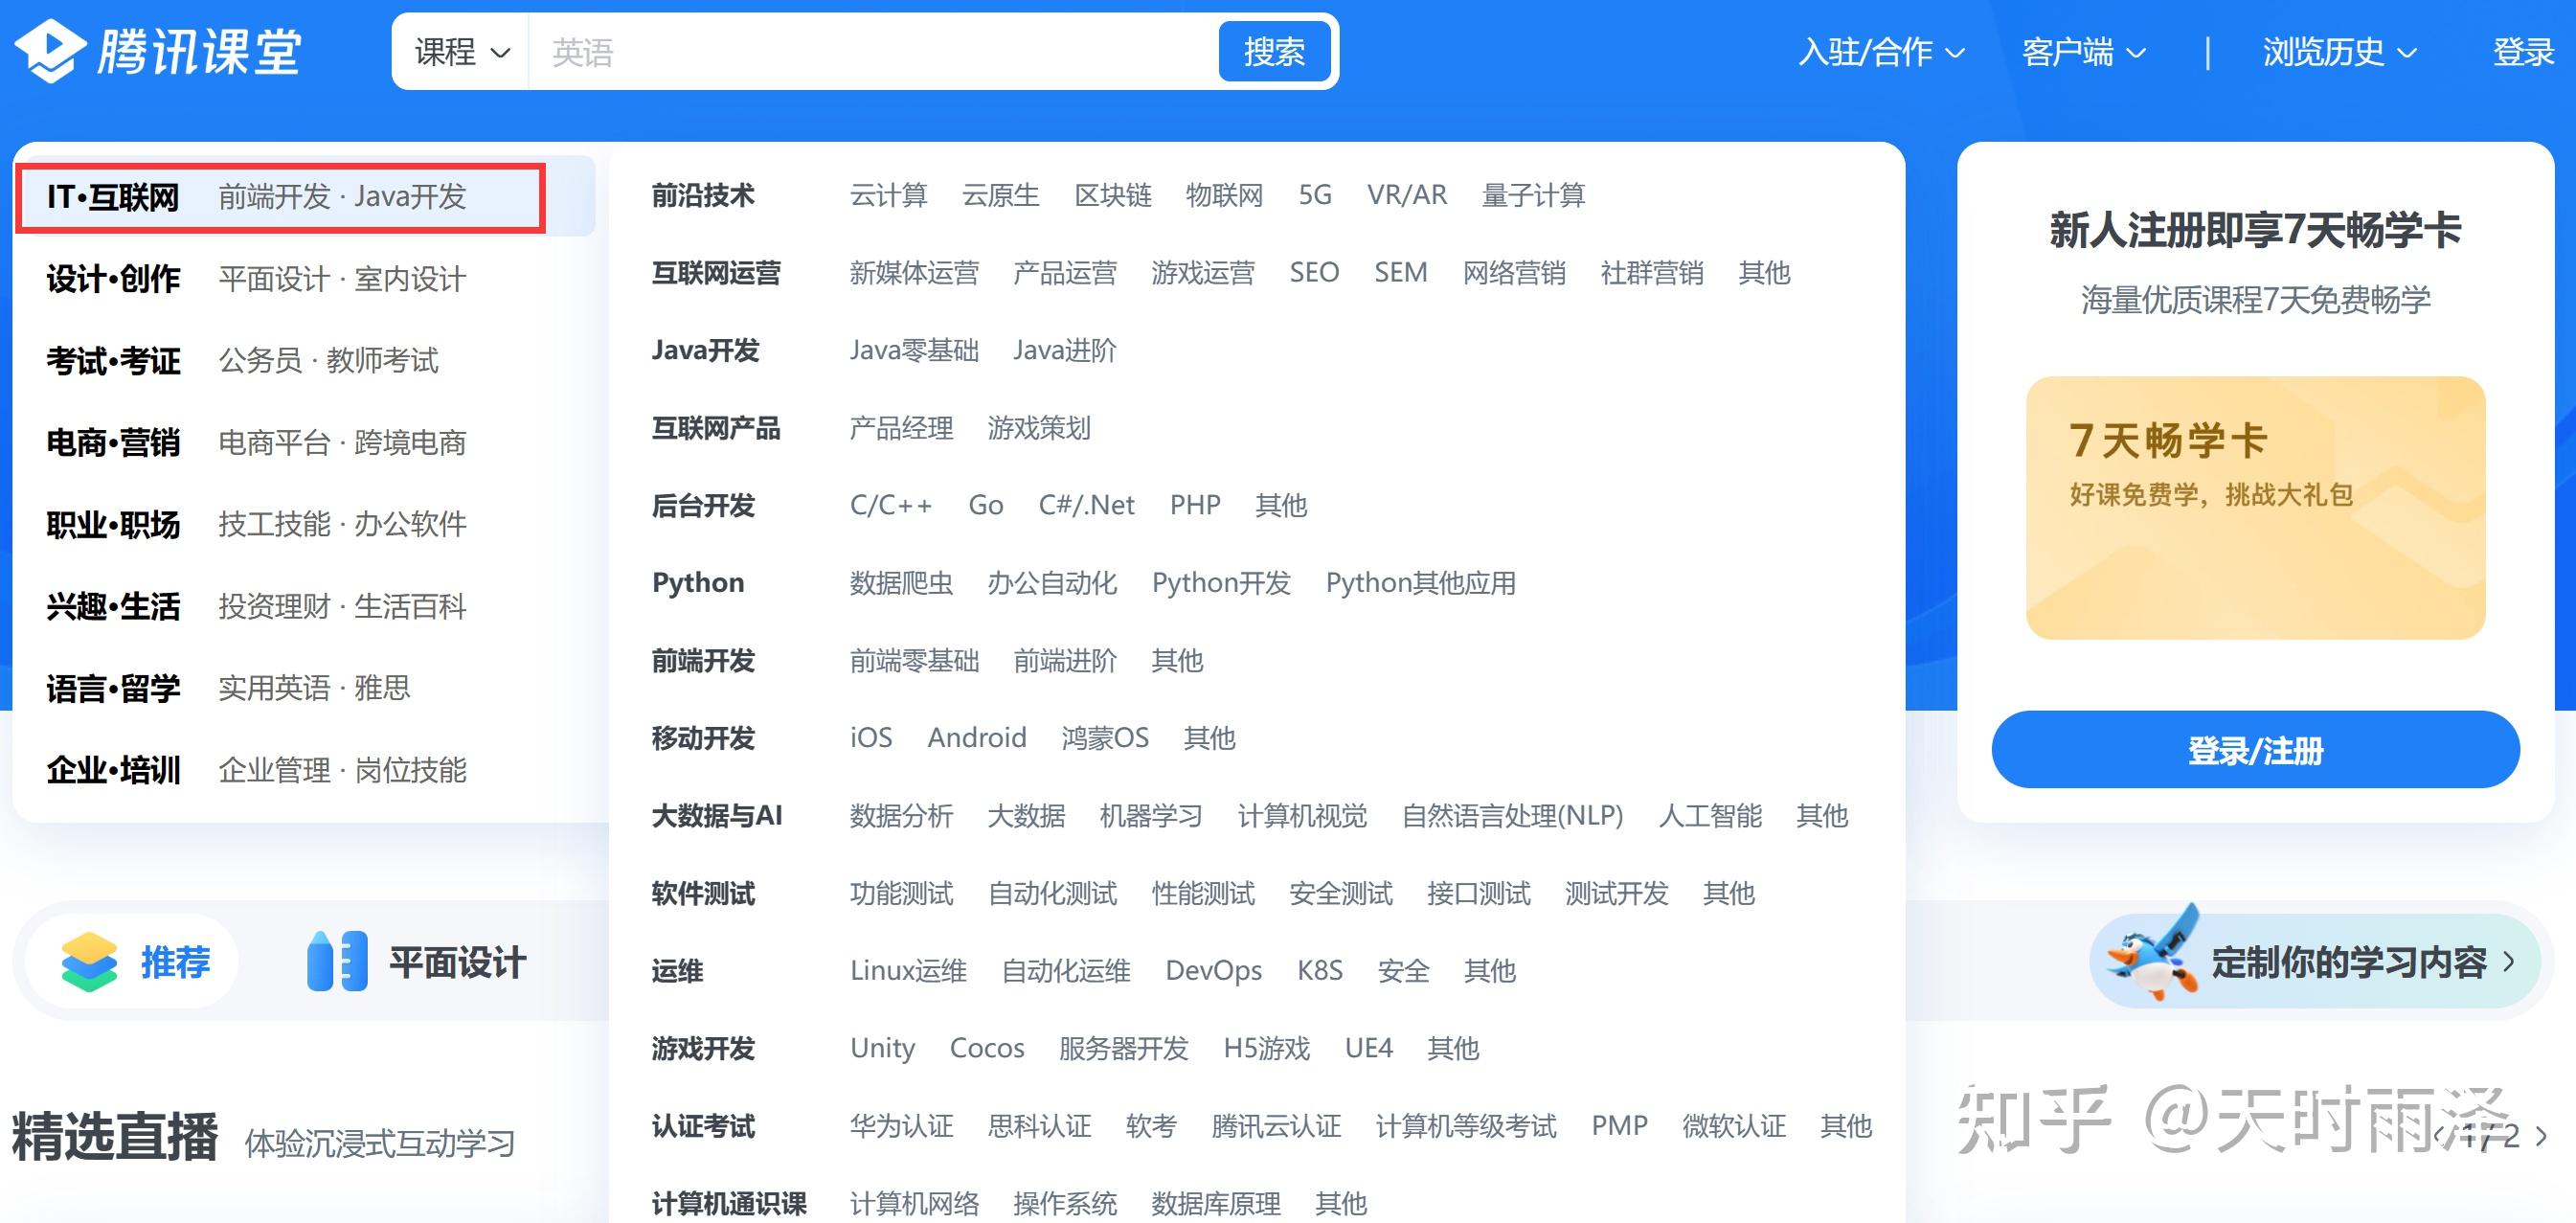Click the 登录/注册 button
The height and width of the screenshot is (1223, 2576).
coord(2255,750)
